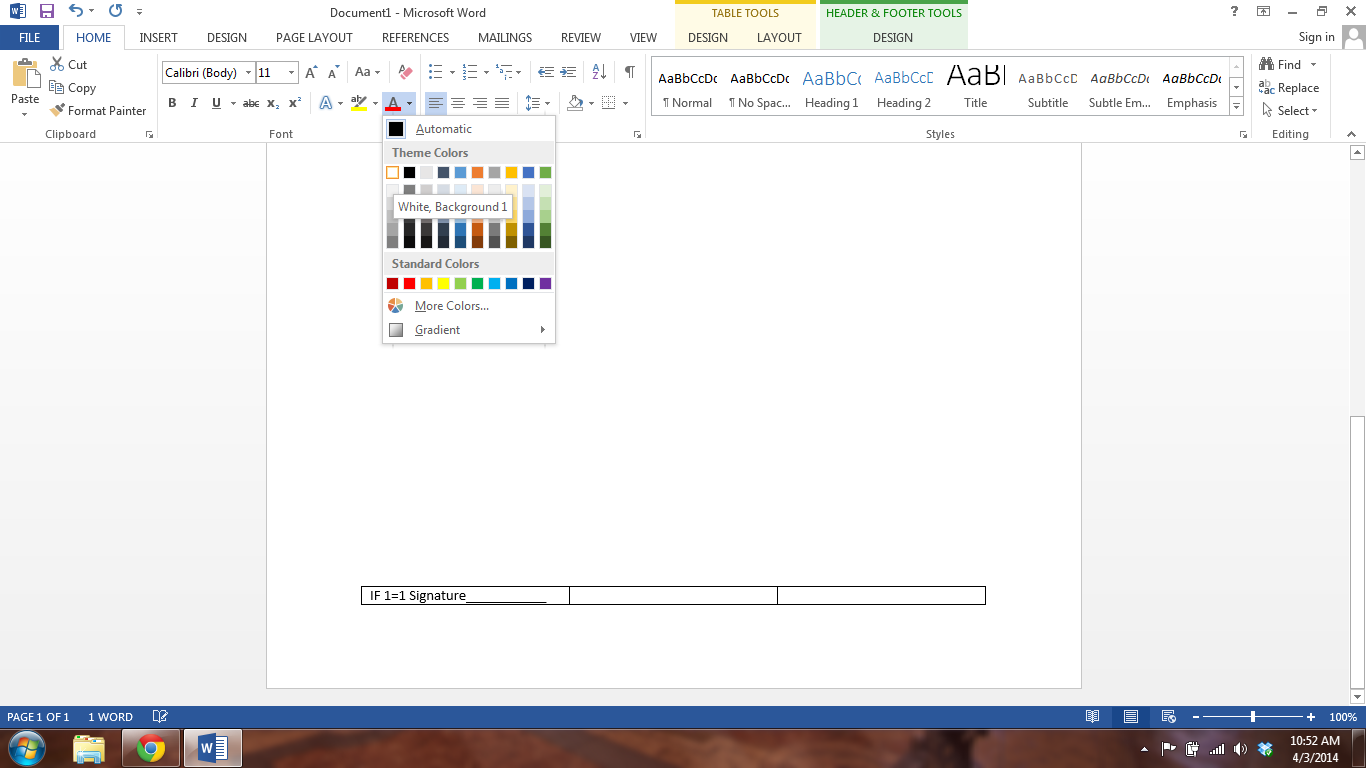This screenshot has height=768, width=1366.
Task: Pick standard Purple color swatch
Action: pos(545,283)
